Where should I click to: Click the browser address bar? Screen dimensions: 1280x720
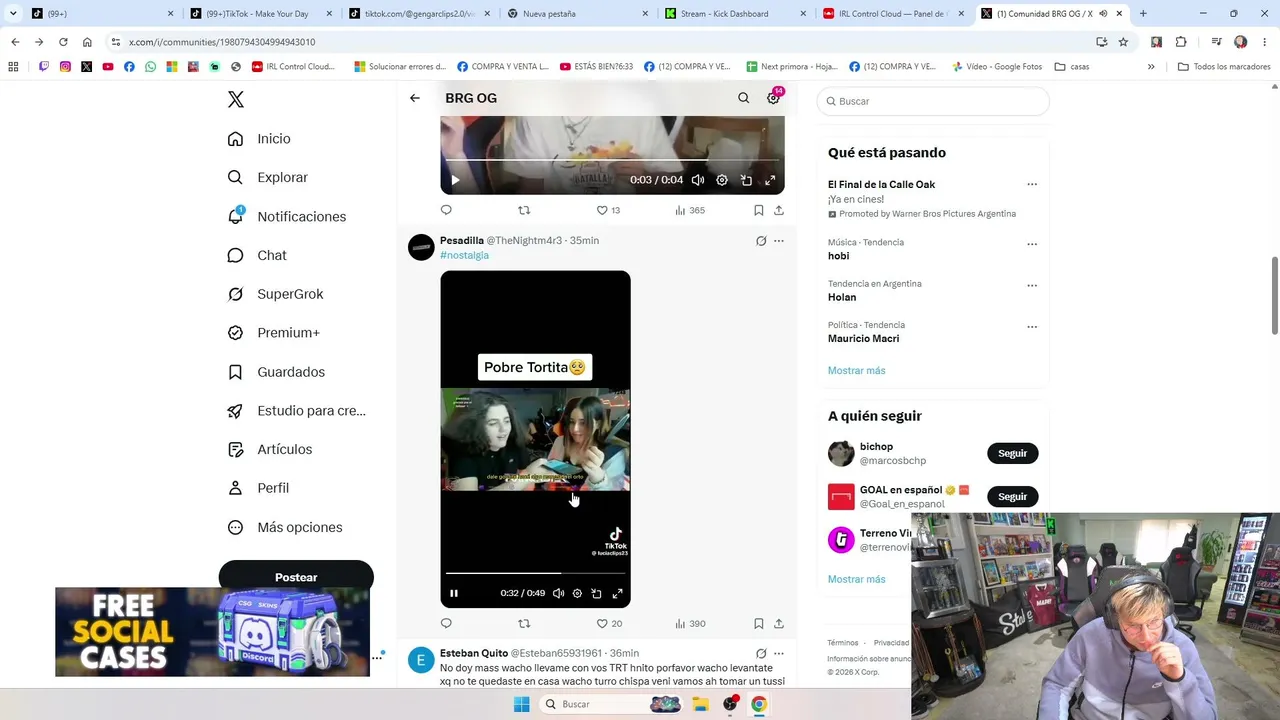pos(600,42)
